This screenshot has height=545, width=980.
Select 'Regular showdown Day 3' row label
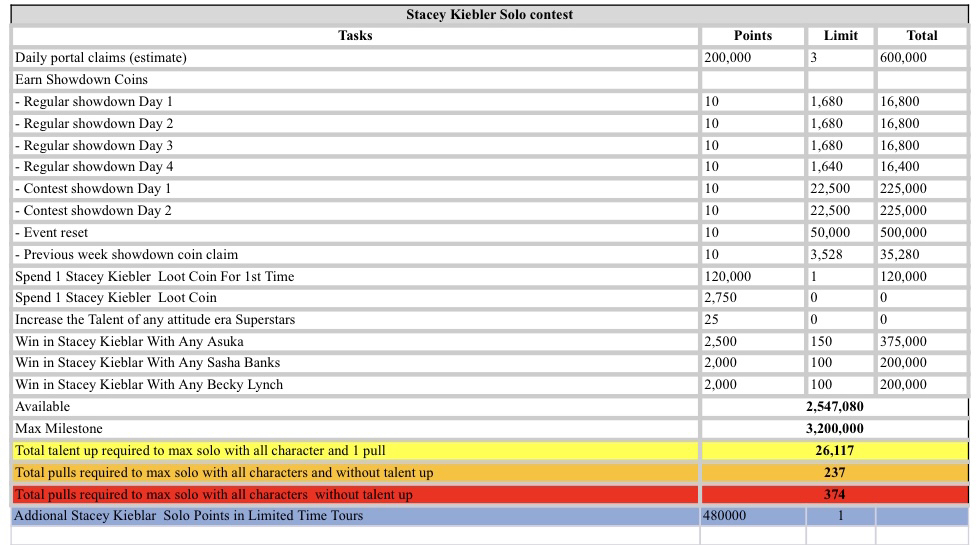[x=355, y=145]
